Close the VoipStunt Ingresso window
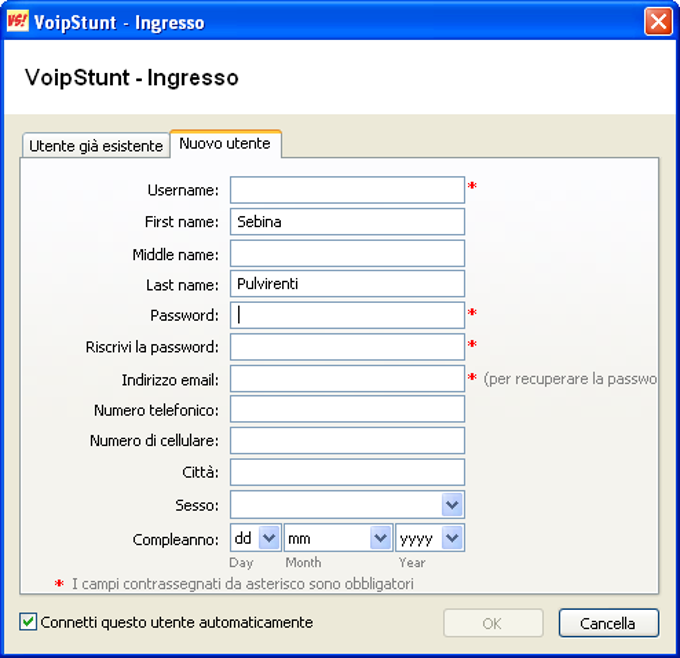680x658 pixels. tap(658, 21)
